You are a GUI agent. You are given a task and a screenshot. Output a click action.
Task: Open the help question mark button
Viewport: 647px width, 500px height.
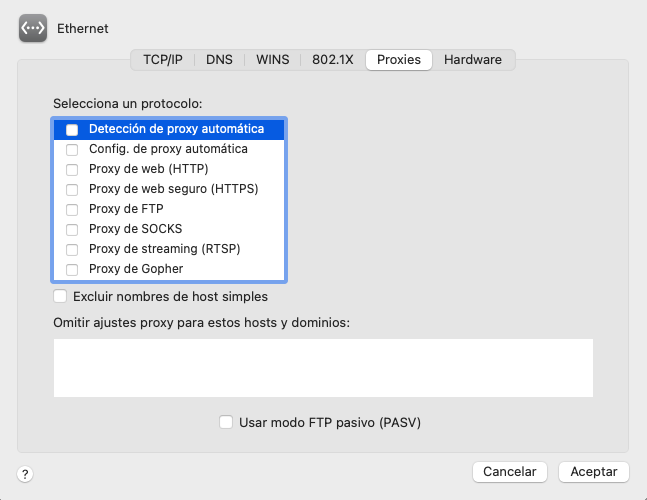26,474
